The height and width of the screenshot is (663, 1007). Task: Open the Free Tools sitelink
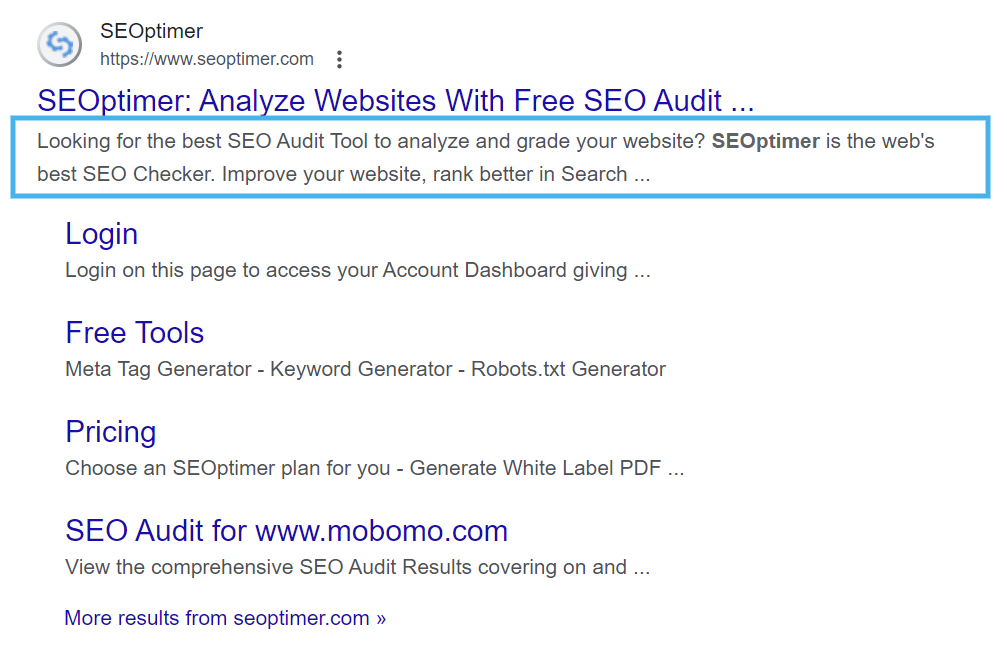[x=134, y=333]
